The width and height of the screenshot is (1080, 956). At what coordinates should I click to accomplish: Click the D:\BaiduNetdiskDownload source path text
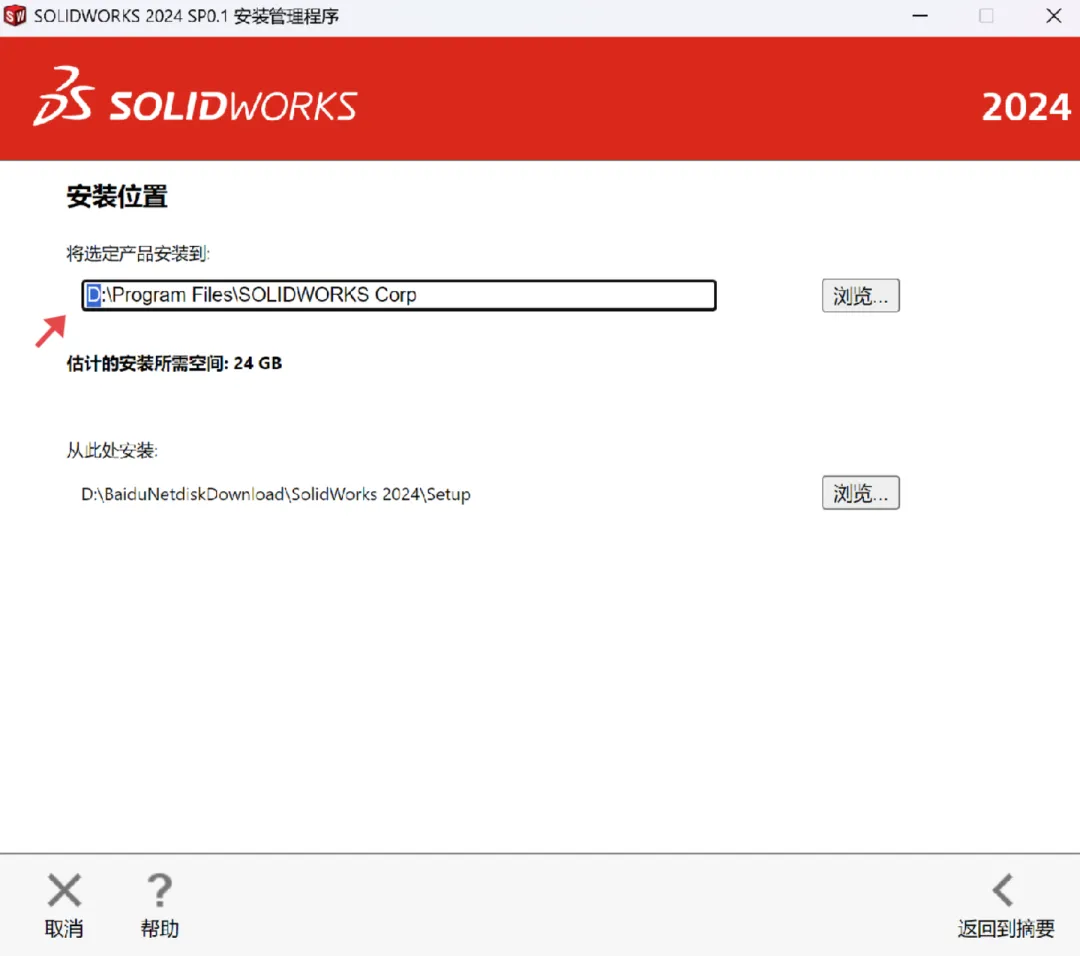click(276, 495)
